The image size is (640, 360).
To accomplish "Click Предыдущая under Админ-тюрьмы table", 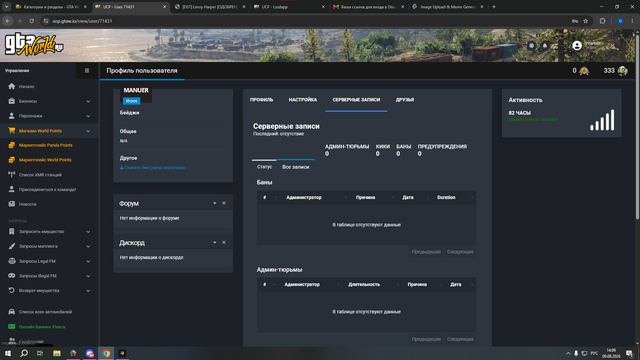I will point(426,339).
